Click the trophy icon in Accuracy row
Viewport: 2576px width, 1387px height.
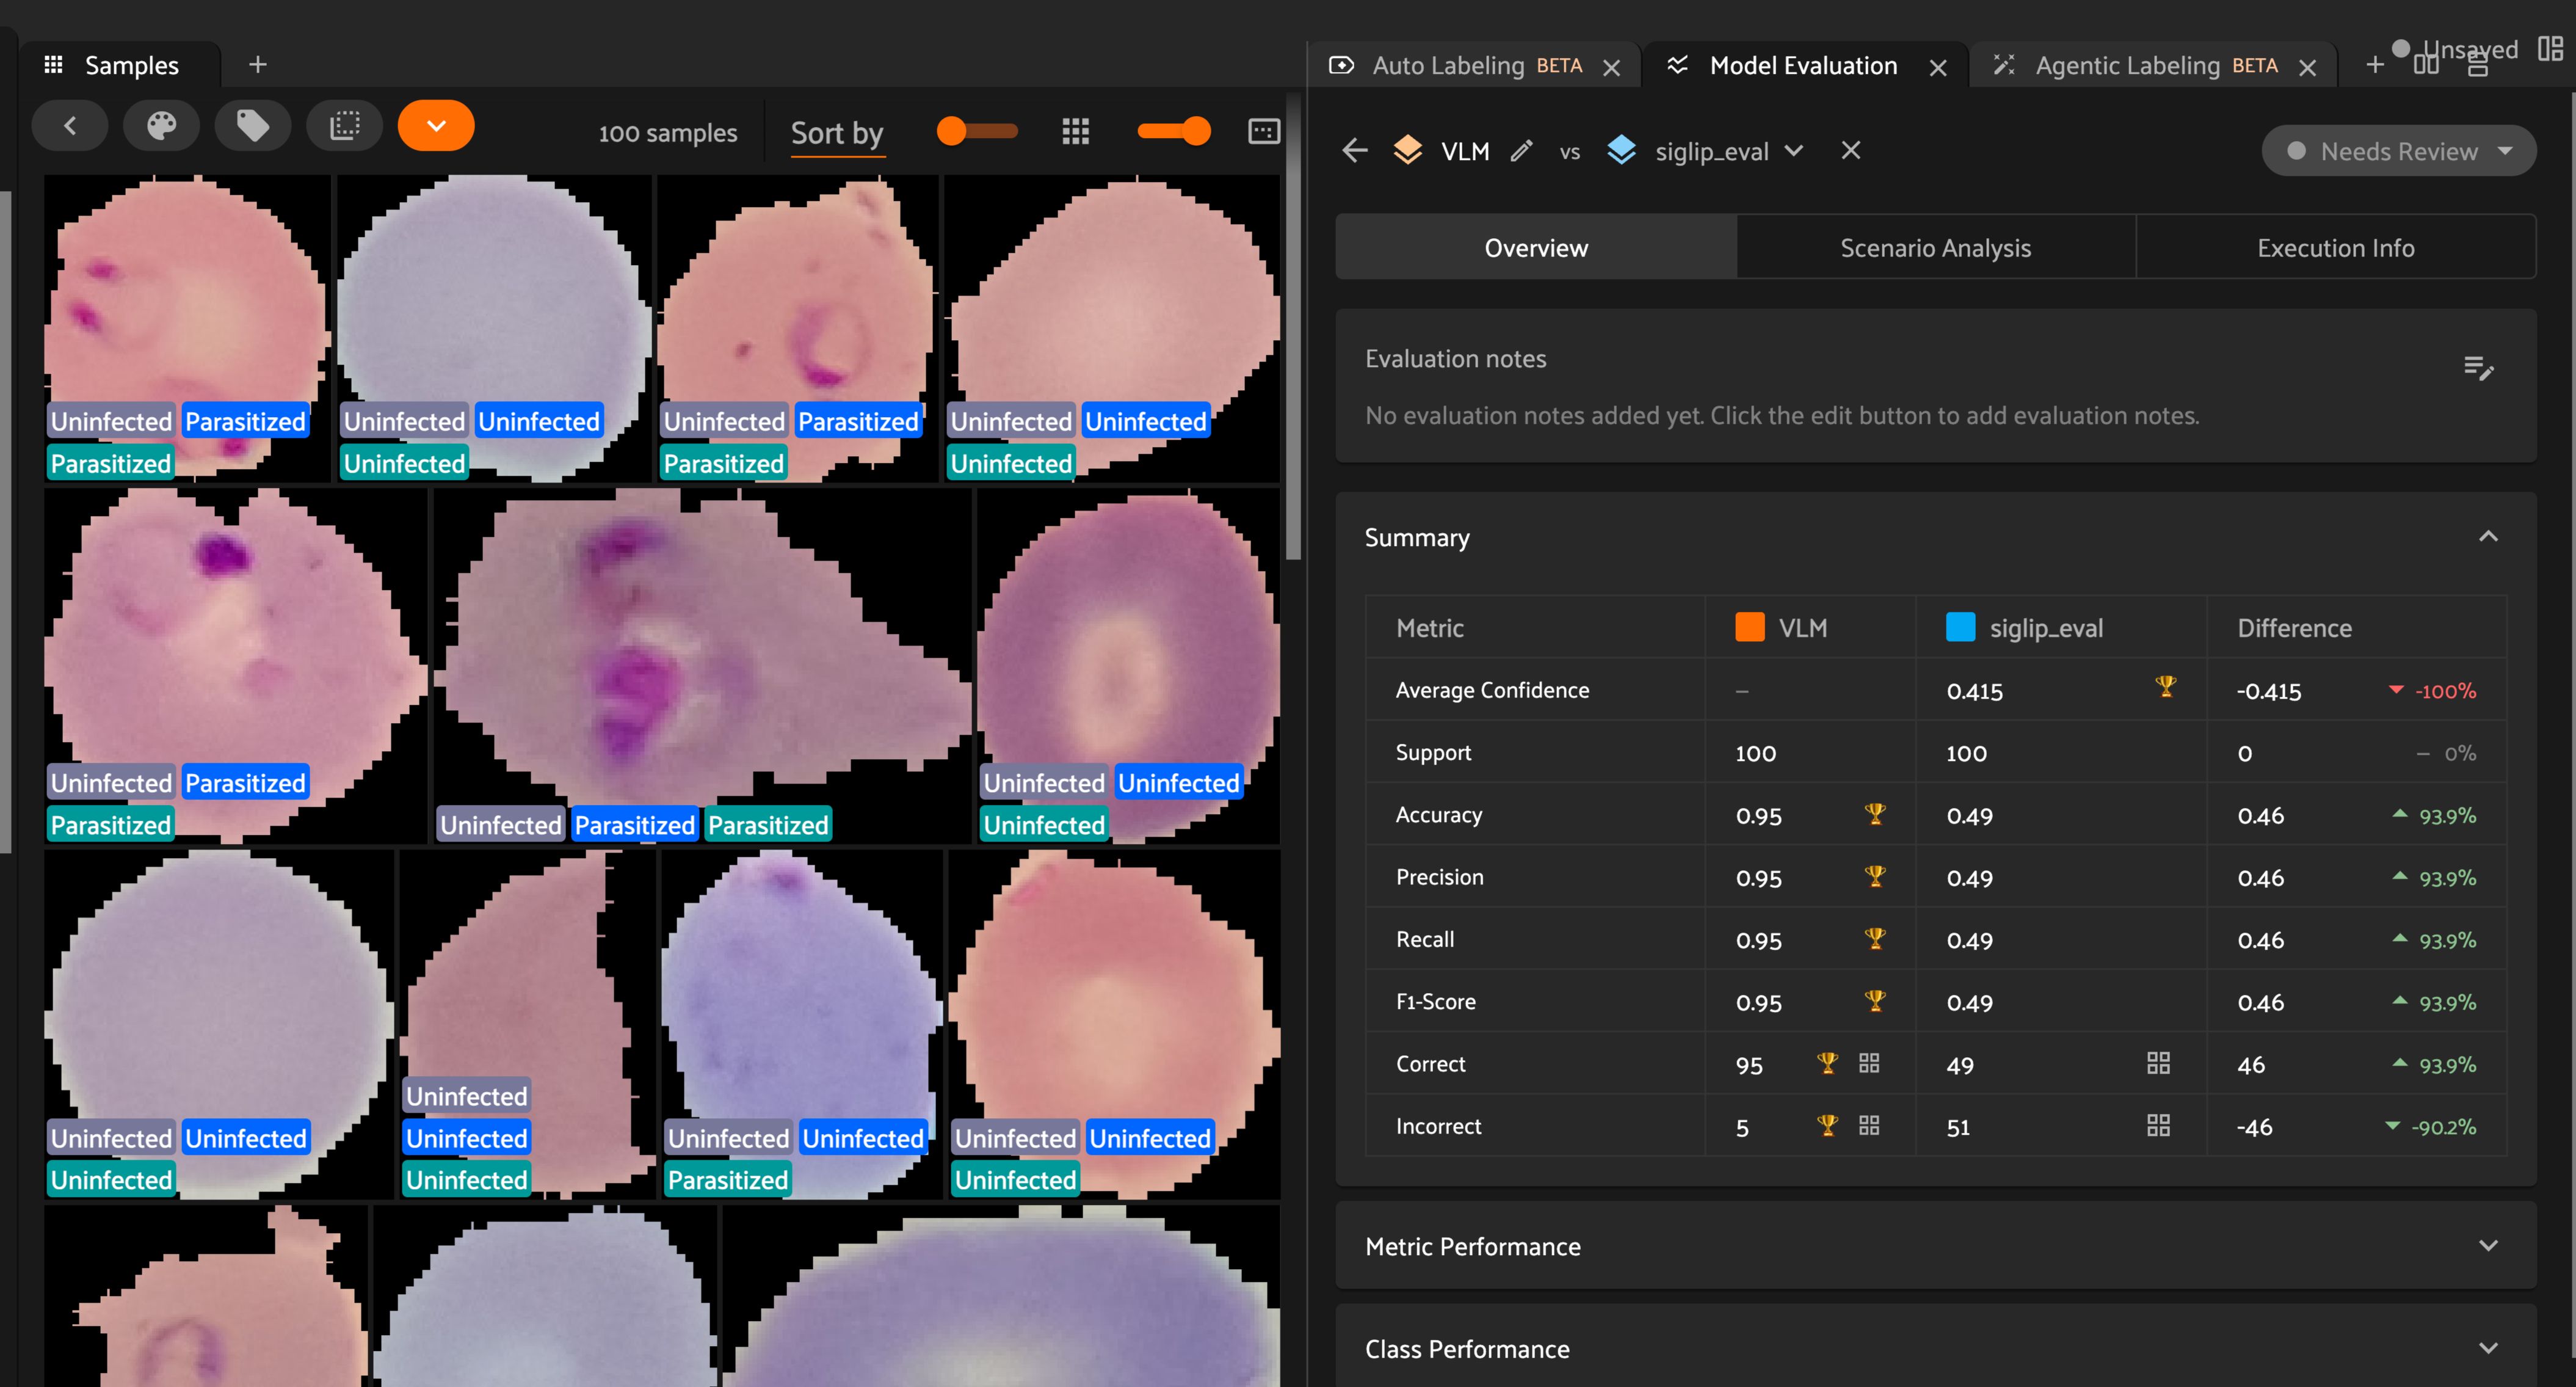click(1875, 814)
